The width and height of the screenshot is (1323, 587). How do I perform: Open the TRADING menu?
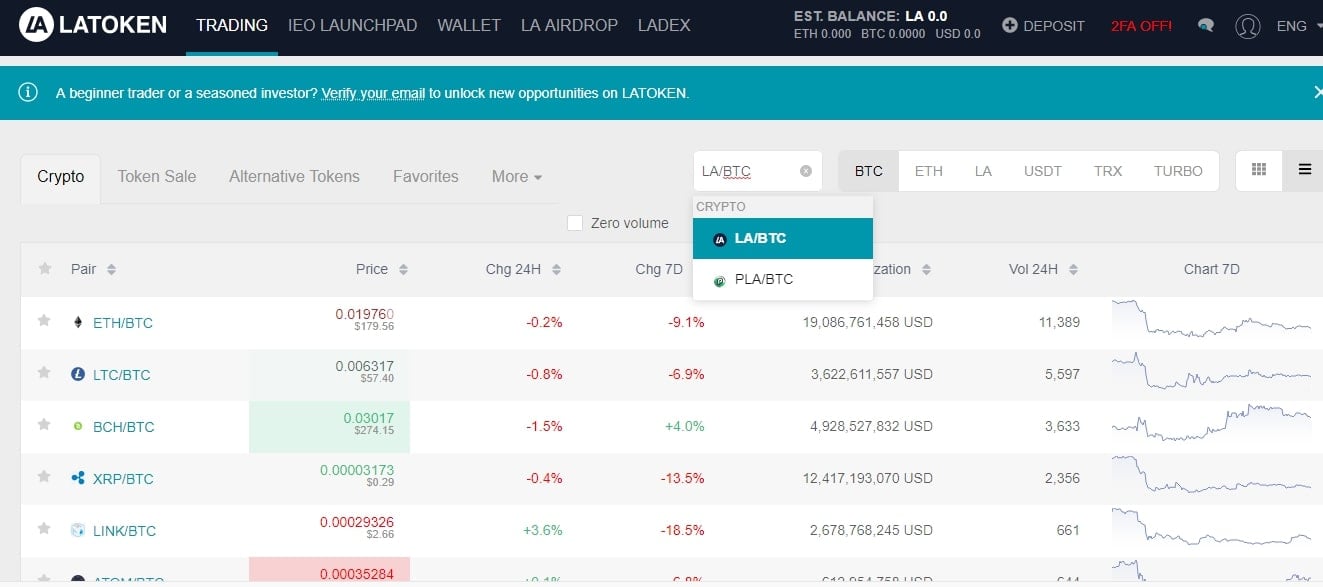[x=232, y=25]
